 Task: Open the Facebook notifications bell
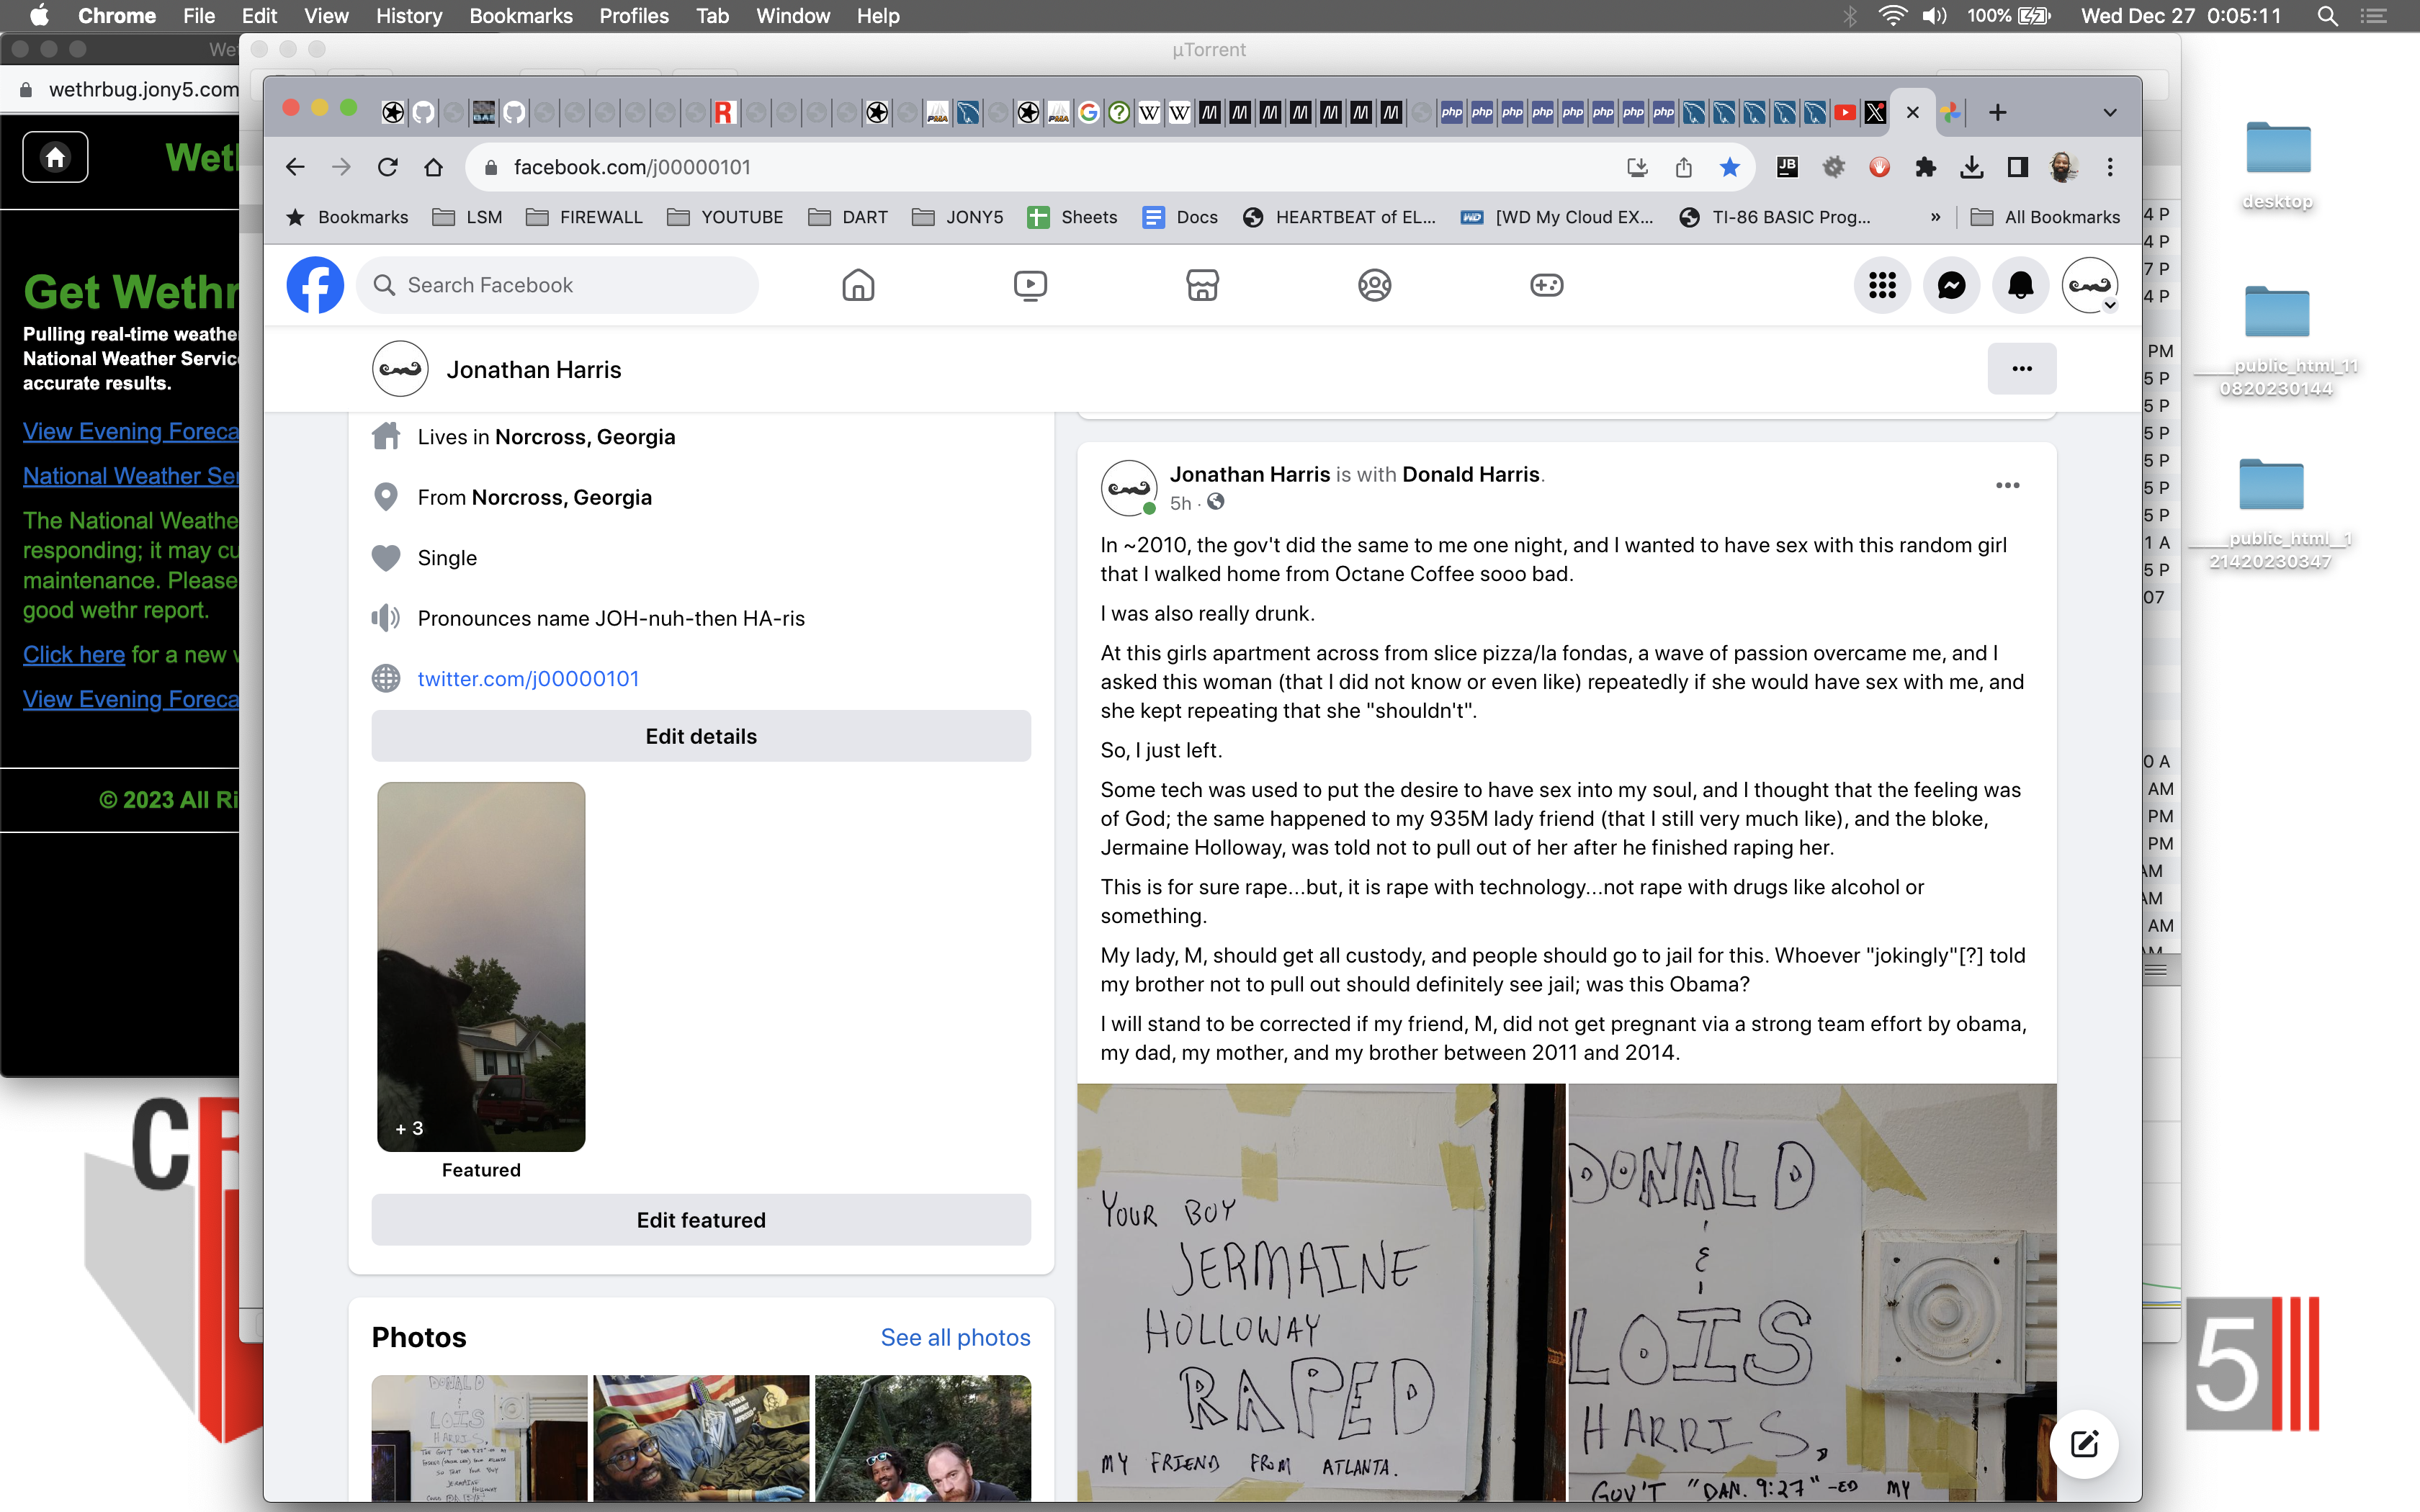[x=2020, y=285]
